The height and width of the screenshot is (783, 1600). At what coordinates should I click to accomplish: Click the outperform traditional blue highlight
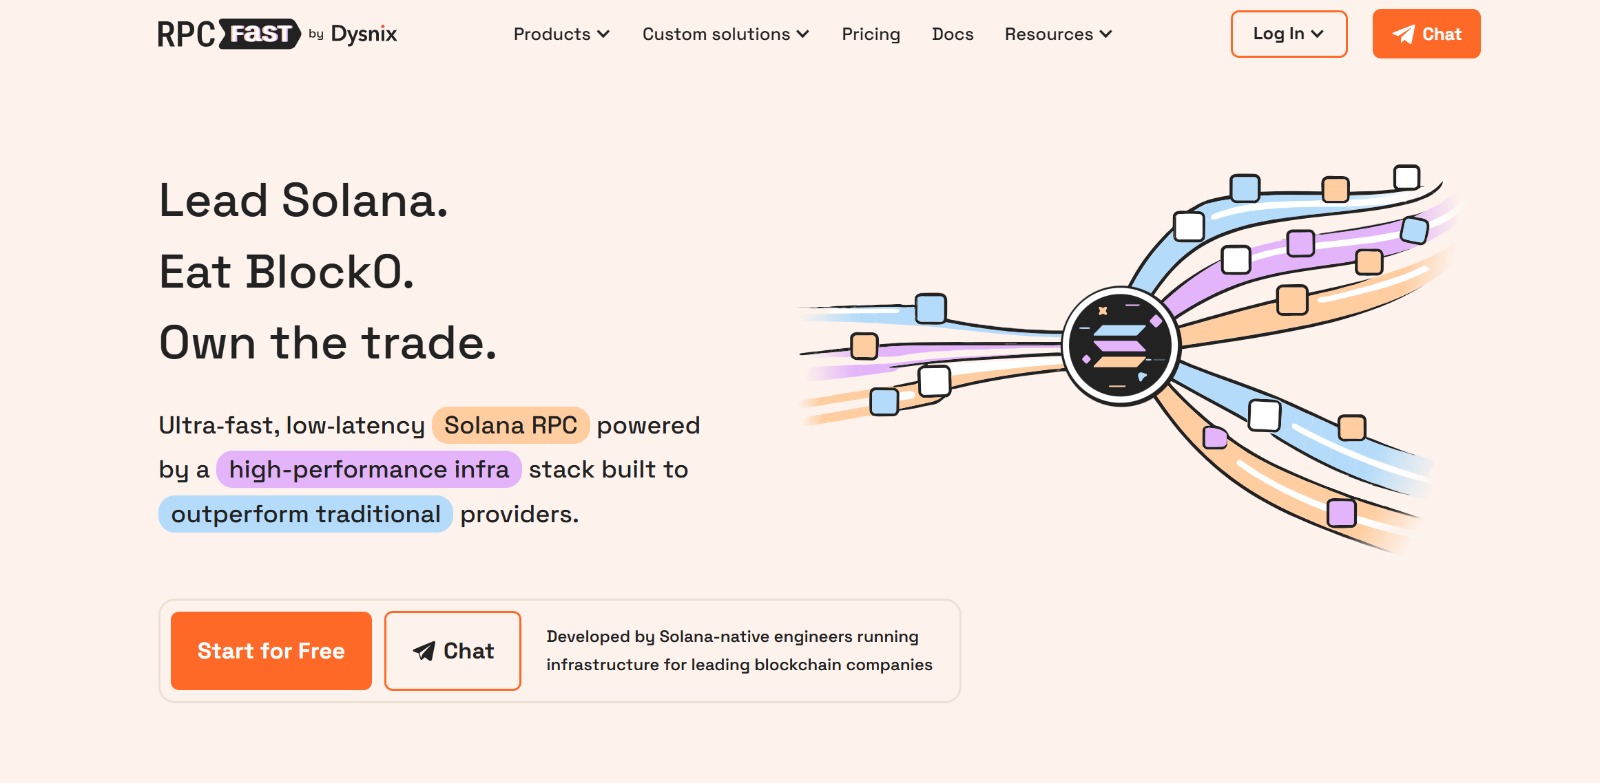pyautogui.click(x=305, y=514)
